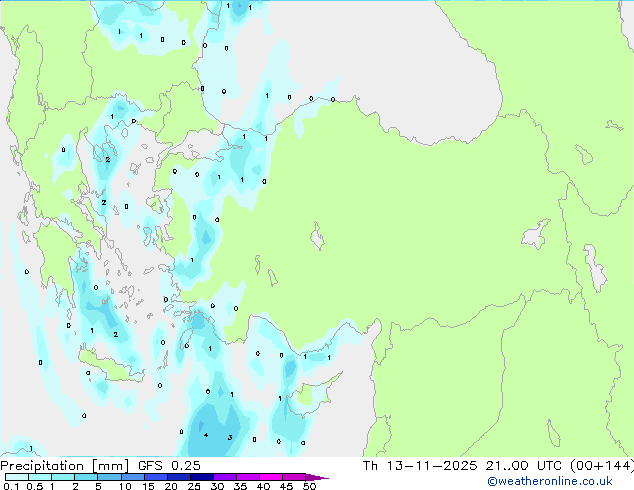The image size is (634, 490).
Task: Click the '0.1' legend scale label
Action: click(x=11, y=486)
